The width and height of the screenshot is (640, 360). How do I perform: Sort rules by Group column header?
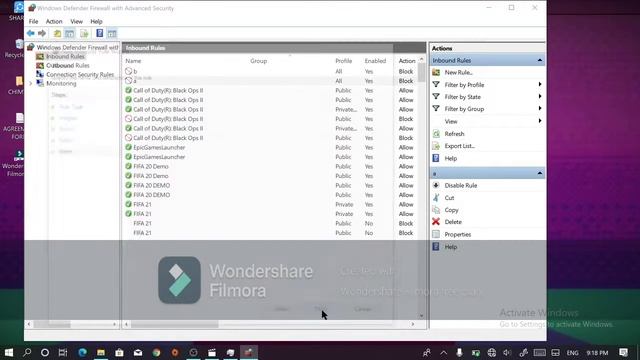point(258,61)
